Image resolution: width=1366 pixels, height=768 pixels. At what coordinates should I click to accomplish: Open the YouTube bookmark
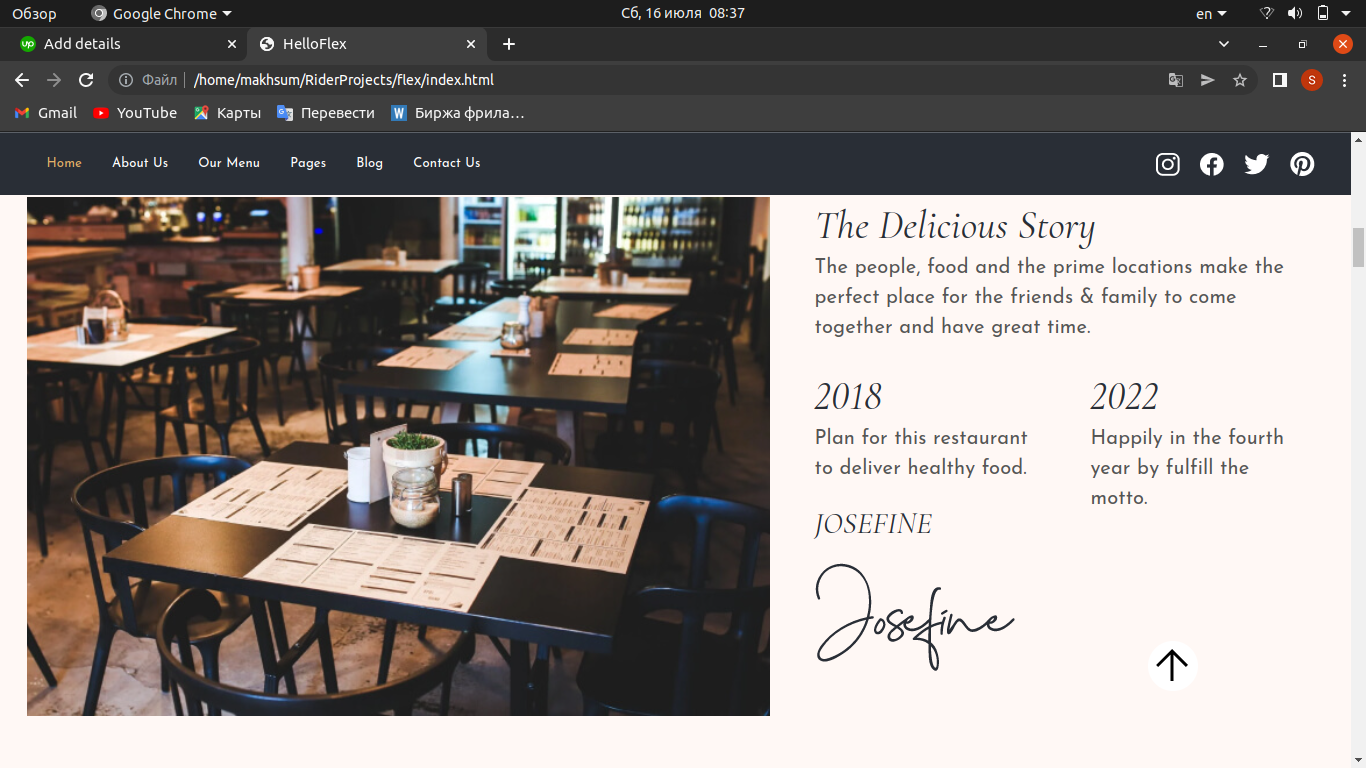[x=135, y=113]
